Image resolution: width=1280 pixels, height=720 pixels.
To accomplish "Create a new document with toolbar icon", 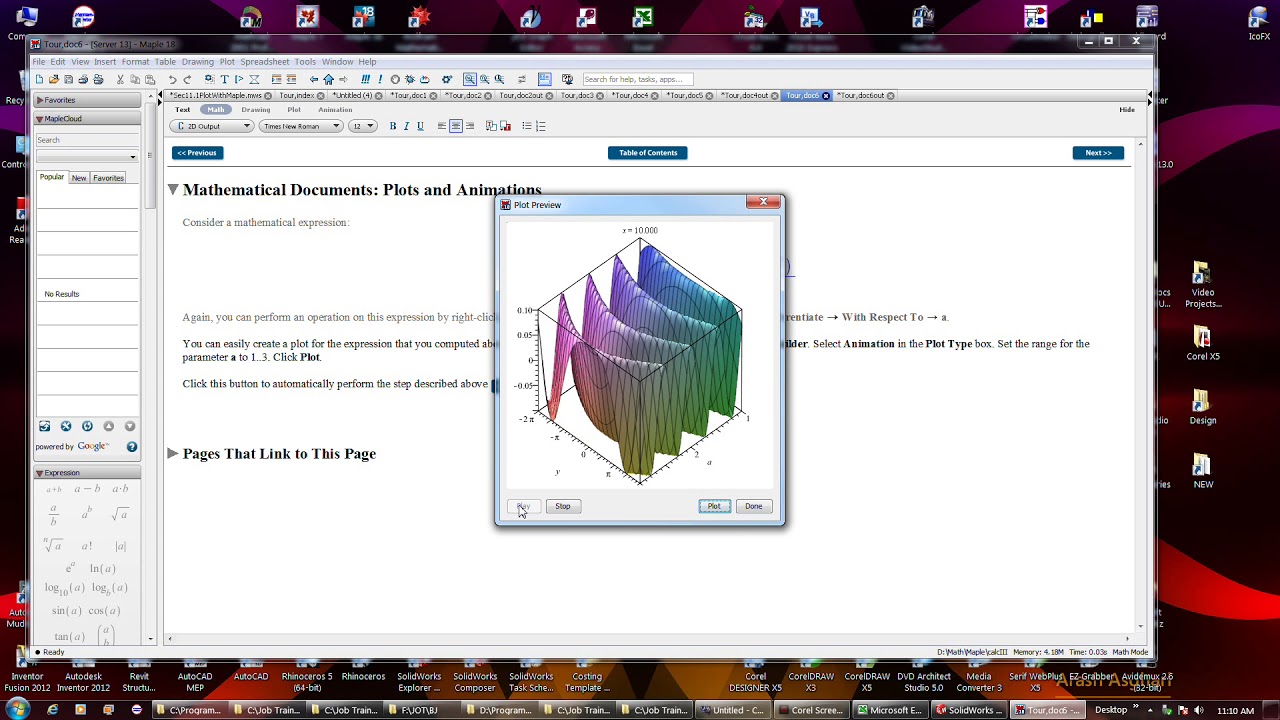I will click(39, 79).
